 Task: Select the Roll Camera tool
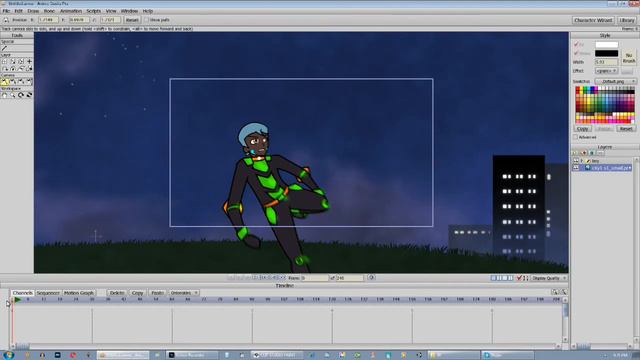click(x=21, y=82)
